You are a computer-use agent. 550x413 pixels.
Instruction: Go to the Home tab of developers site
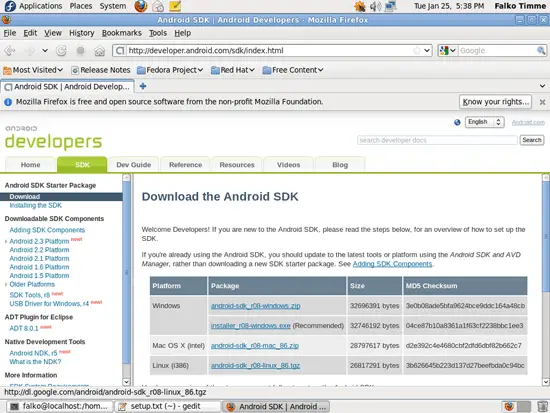tap(31, 165)
